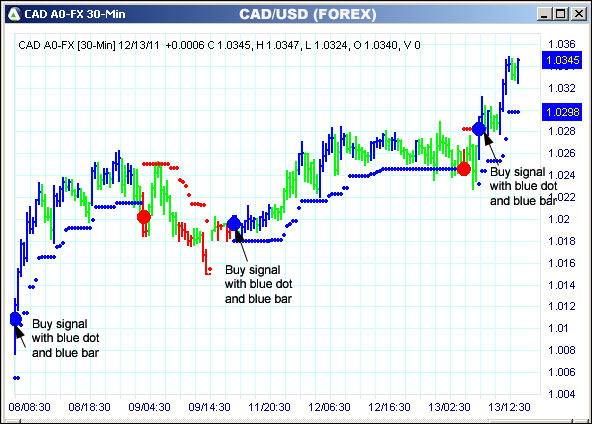This screenshot has height=424, width=592.
Task: Click the large blue buy dot near 1.028
Action: pyautogui.click(x=479, y=129)
